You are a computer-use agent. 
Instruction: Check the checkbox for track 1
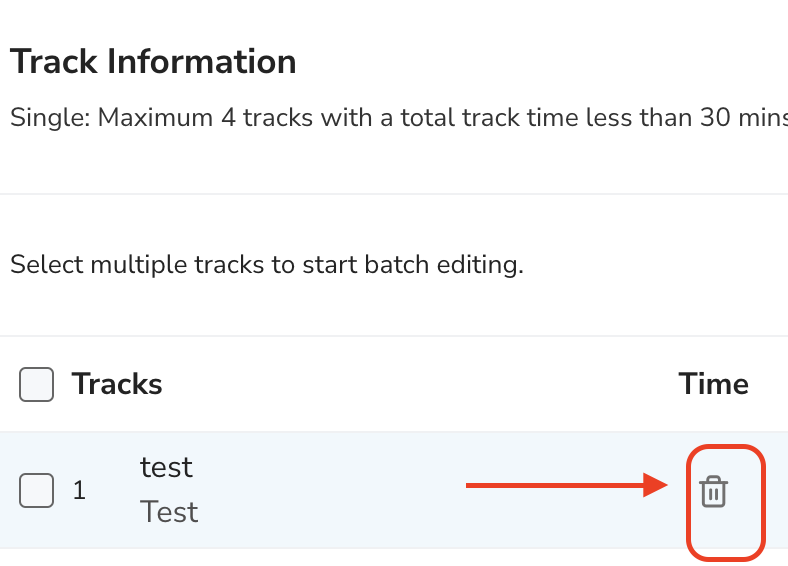click(37, 490)
